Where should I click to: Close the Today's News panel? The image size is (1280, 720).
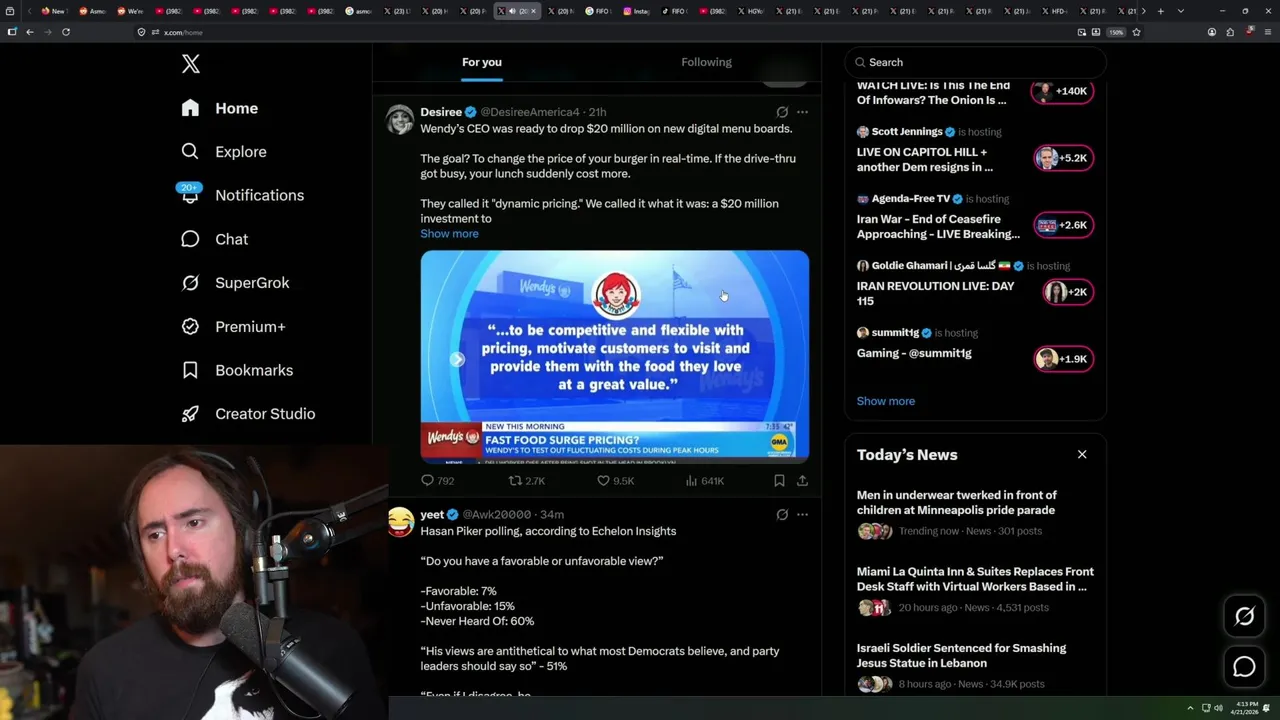1082,454
